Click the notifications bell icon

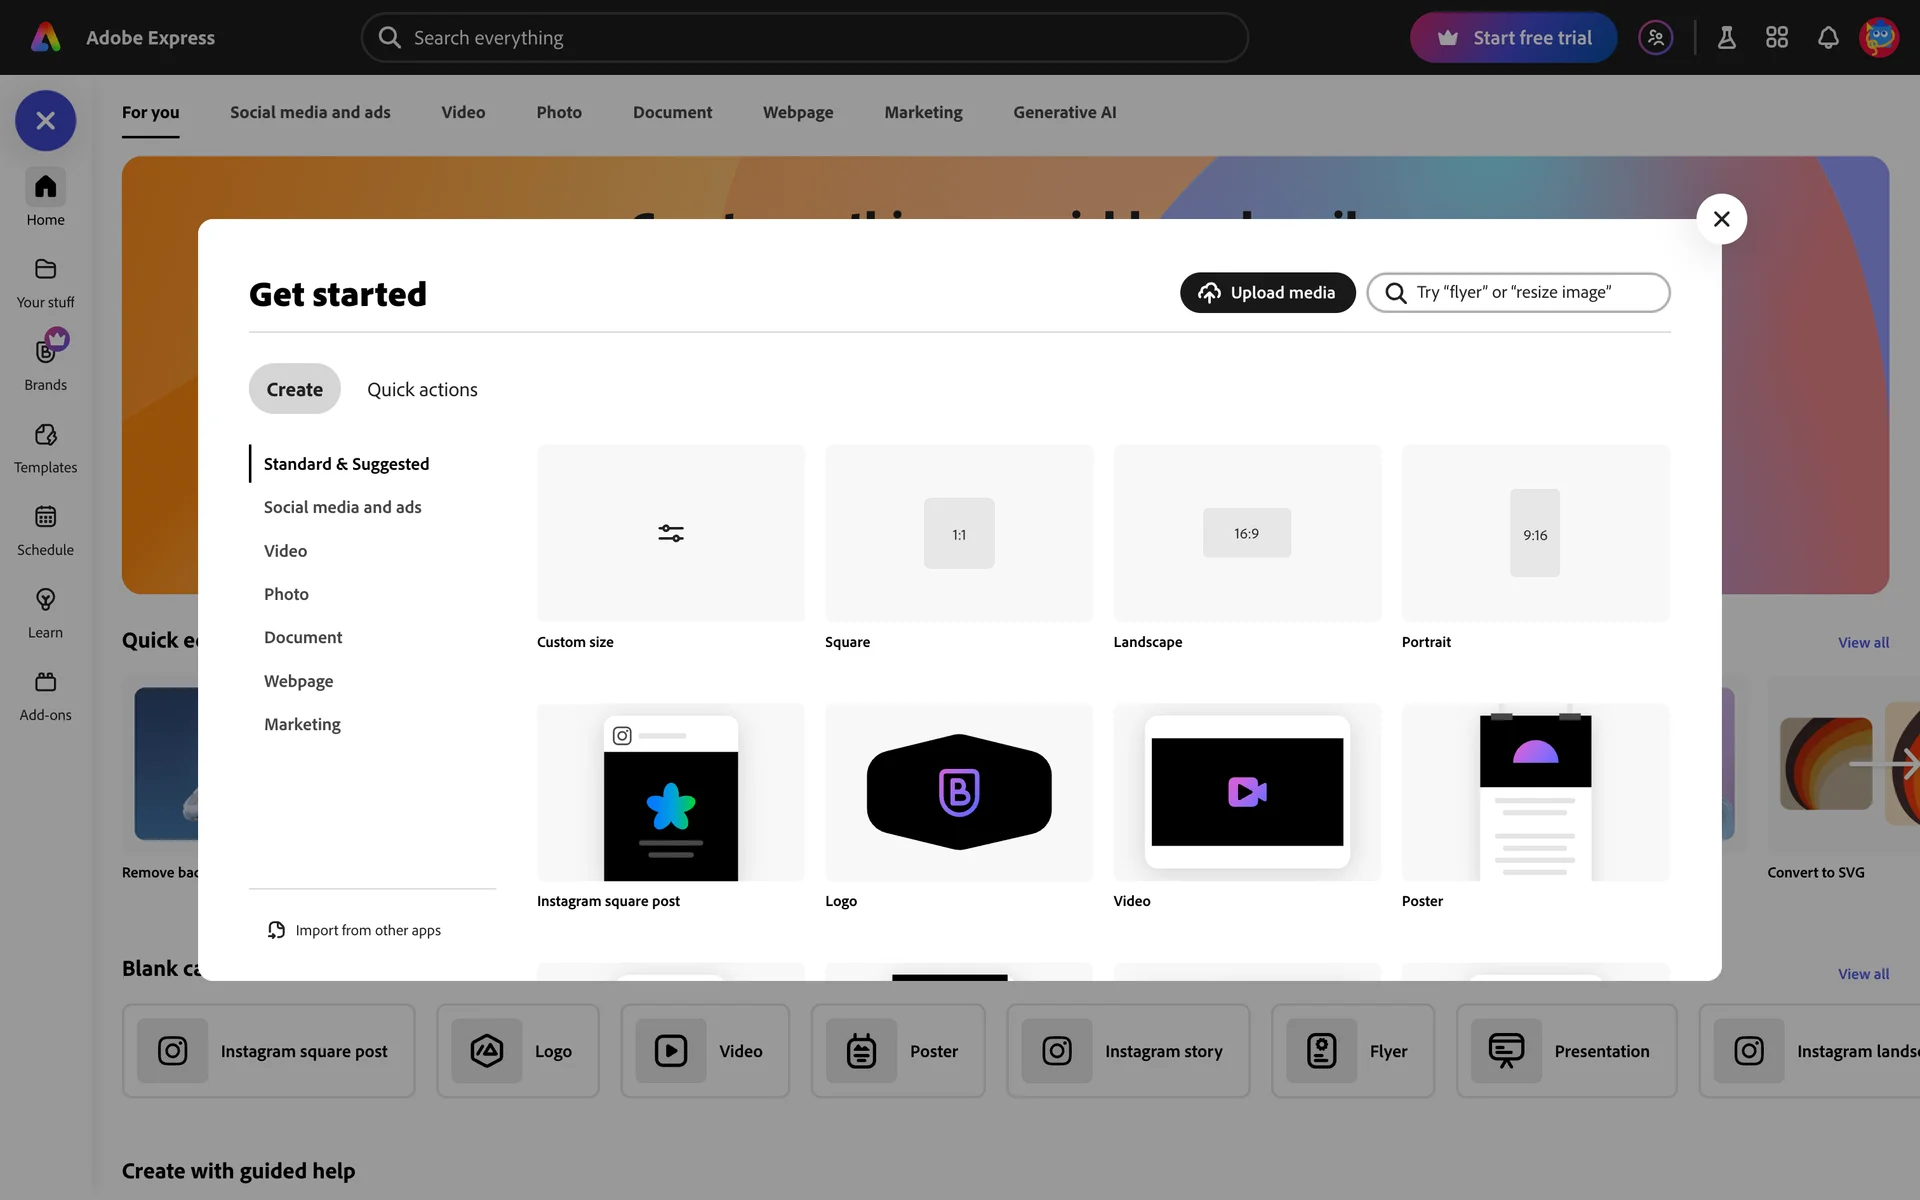coord(1827,38)
